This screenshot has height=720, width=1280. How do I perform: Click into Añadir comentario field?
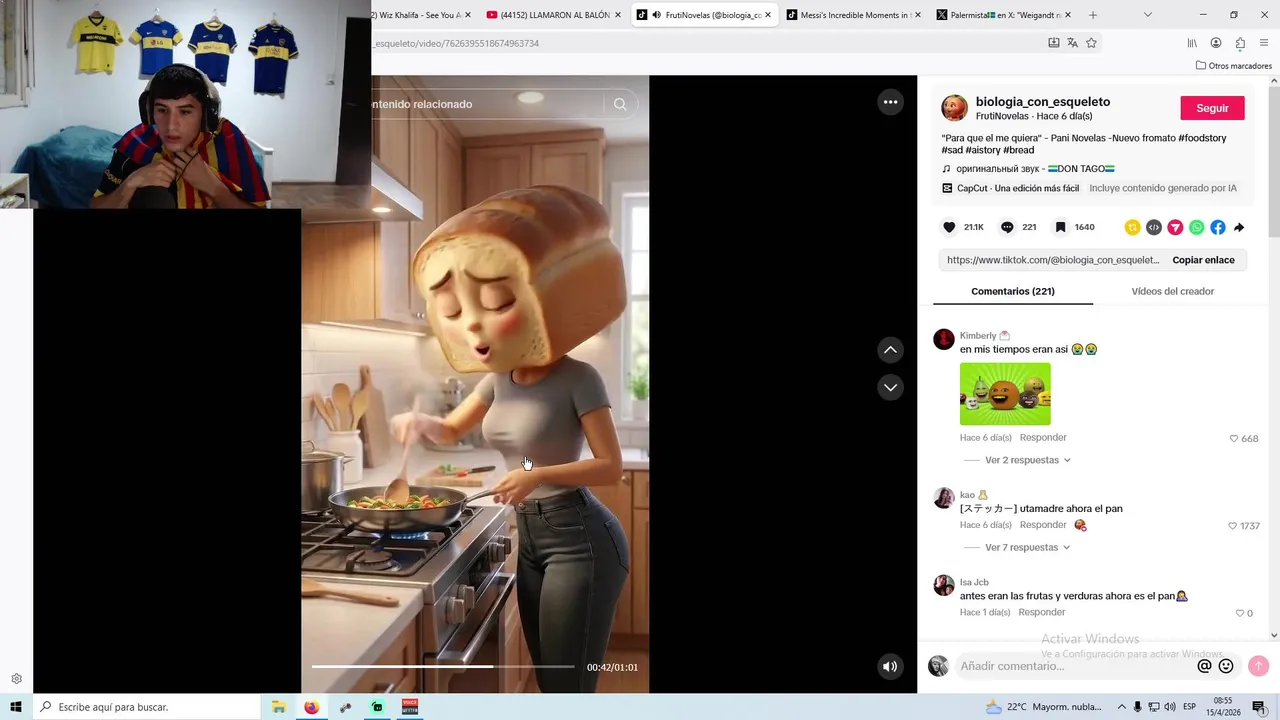tap(1076, 666)
